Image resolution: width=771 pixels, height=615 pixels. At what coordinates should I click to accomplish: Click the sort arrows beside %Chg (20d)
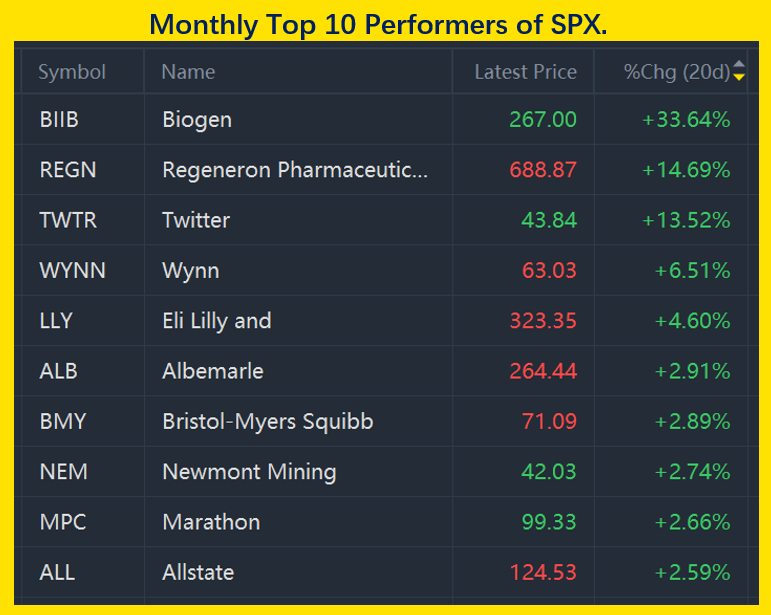coord(739,71)
